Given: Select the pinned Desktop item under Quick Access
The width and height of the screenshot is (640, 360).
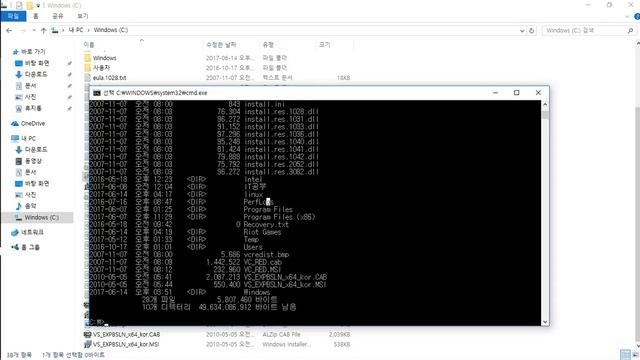Looking at the screenshot, I should pyautogui.click(x=32, y=63).
